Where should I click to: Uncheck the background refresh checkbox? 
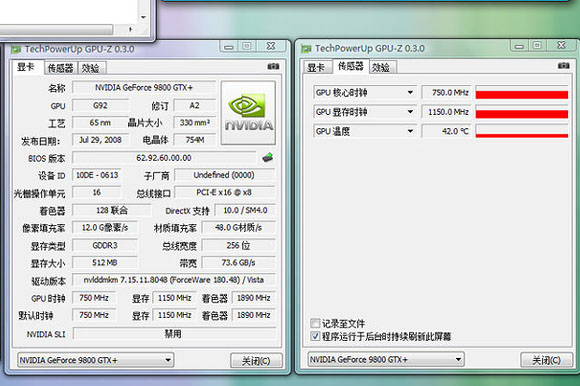click(315, 336)
